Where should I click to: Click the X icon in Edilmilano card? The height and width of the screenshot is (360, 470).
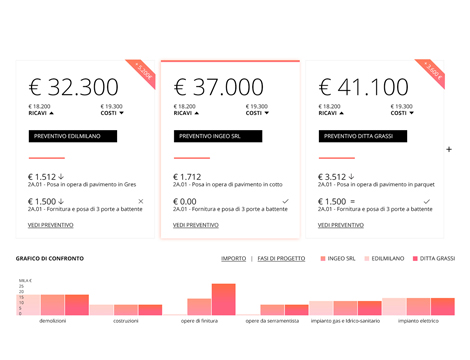click(x=141, y=201)
